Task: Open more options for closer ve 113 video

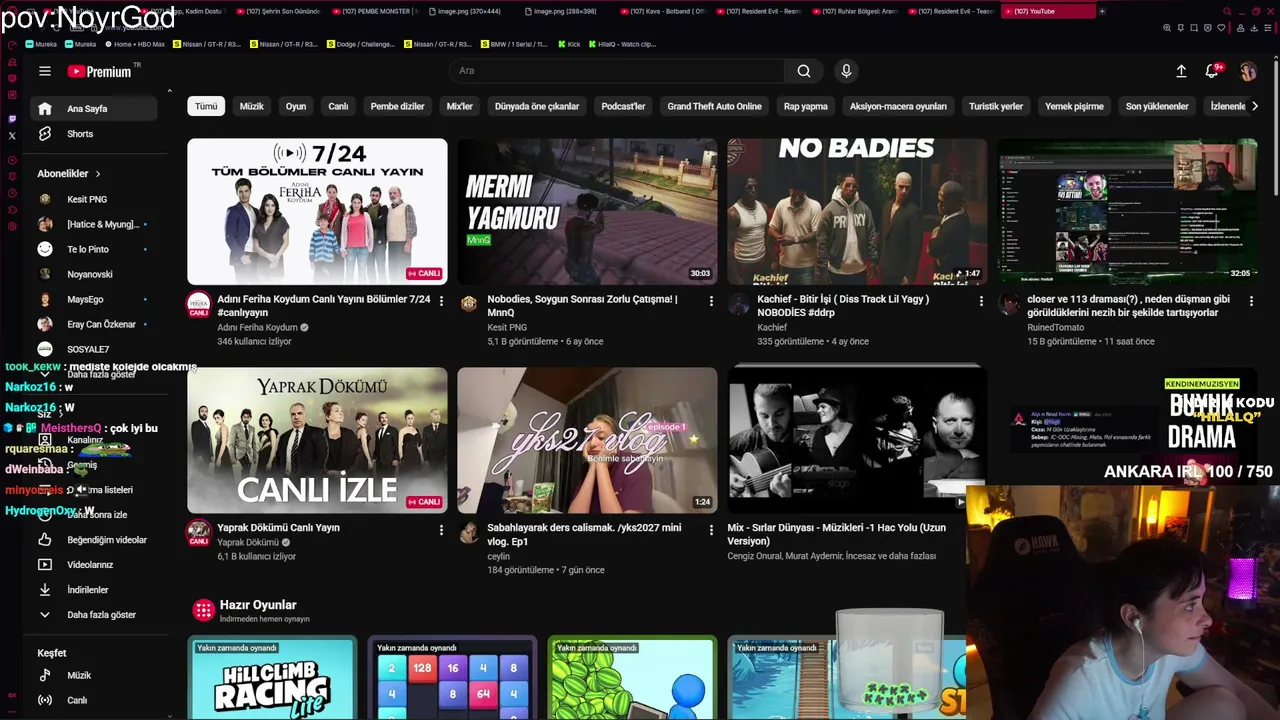Action: [x=1251, y=301]
